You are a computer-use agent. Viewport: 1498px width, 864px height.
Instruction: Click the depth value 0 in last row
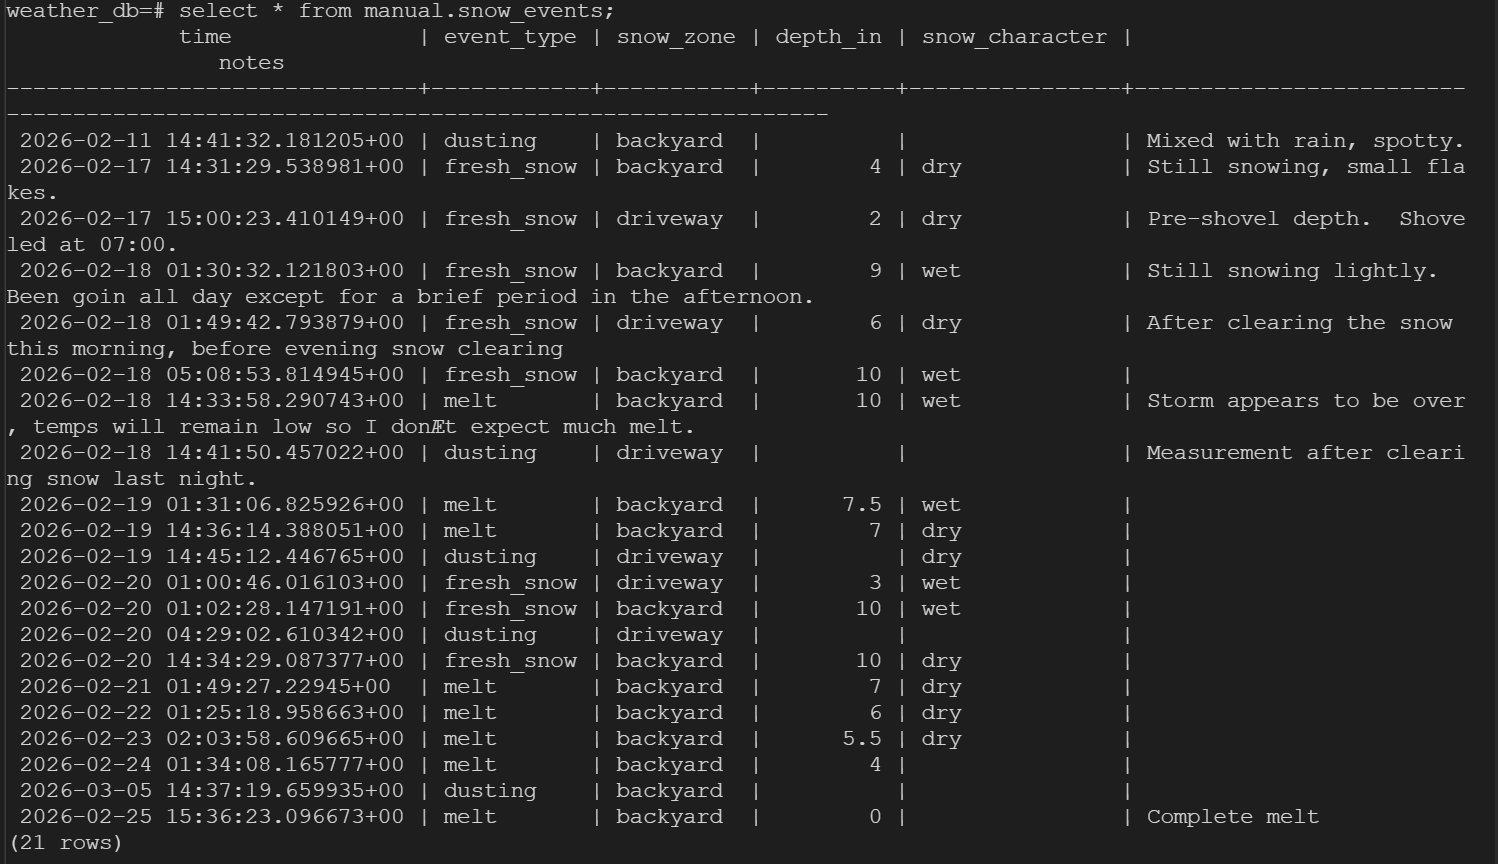(x=875, y=817)
